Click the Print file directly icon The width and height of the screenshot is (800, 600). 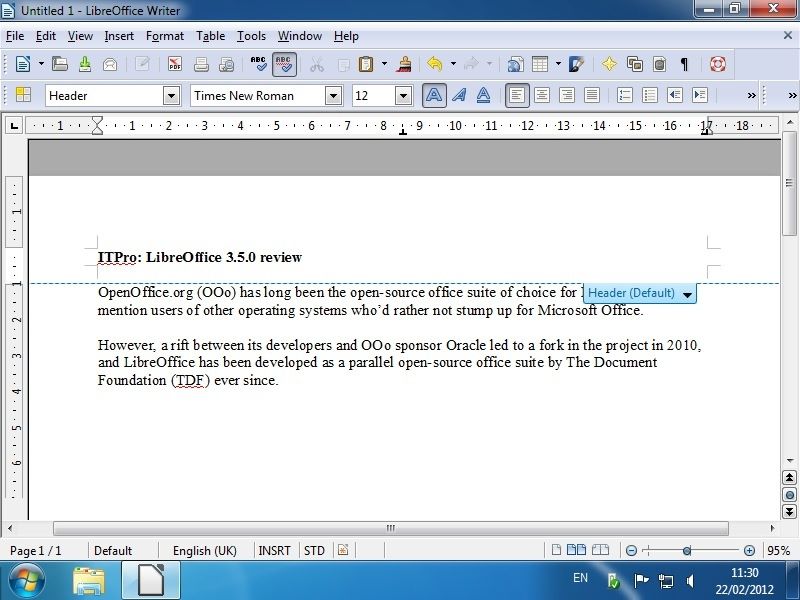[x=201, y=64]
